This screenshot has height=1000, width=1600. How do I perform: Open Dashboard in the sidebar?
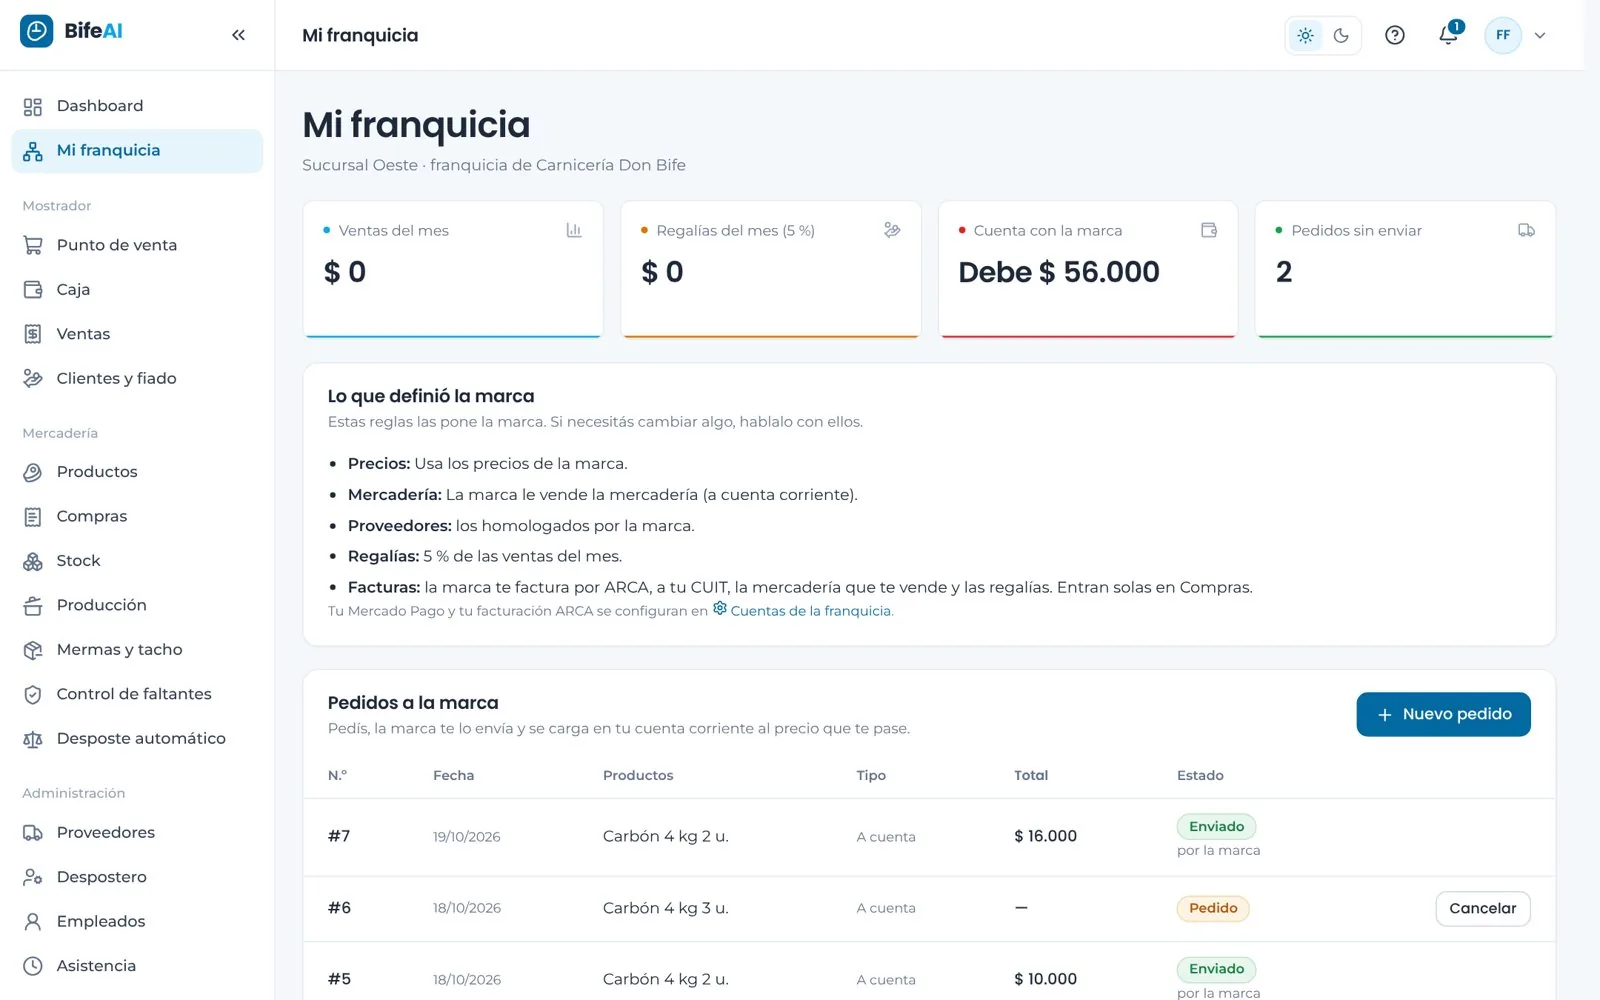point(137,106)
